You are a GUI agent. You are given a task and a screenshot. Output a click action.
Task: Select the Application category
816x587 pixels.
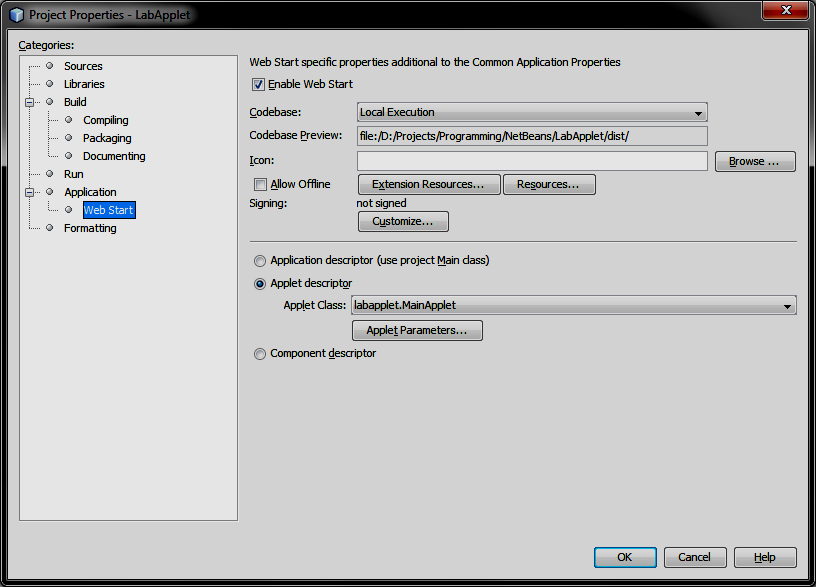click(x=90, y=192)
